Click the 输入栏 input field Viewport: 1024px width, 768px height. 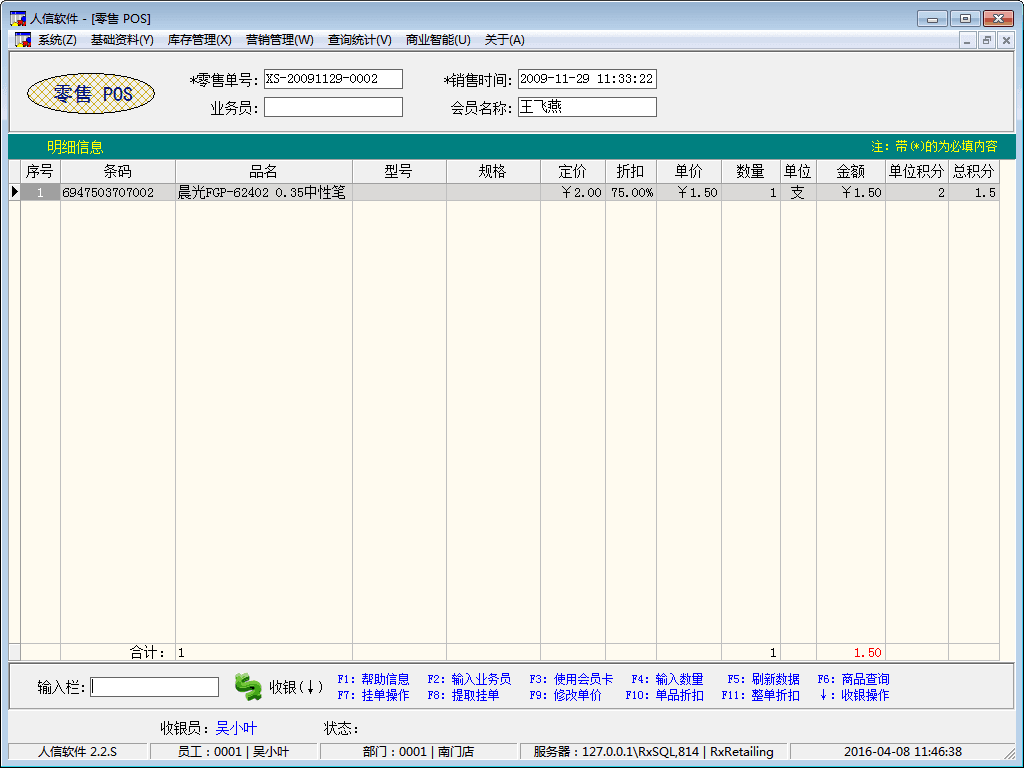point(155,687)
